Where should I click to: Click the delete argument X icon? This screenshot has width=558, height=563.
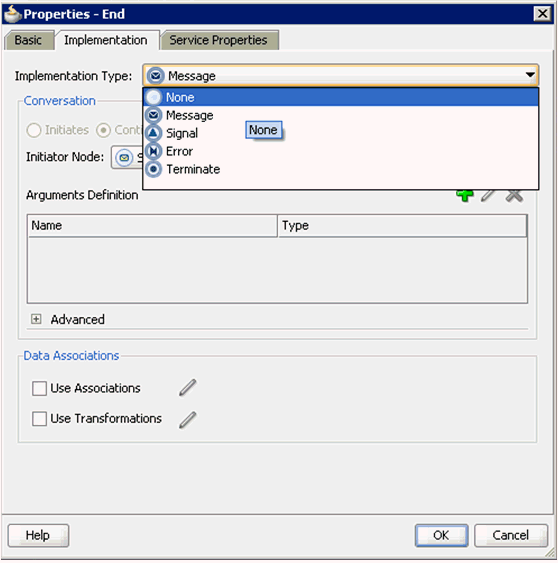[x=514, y=196]
